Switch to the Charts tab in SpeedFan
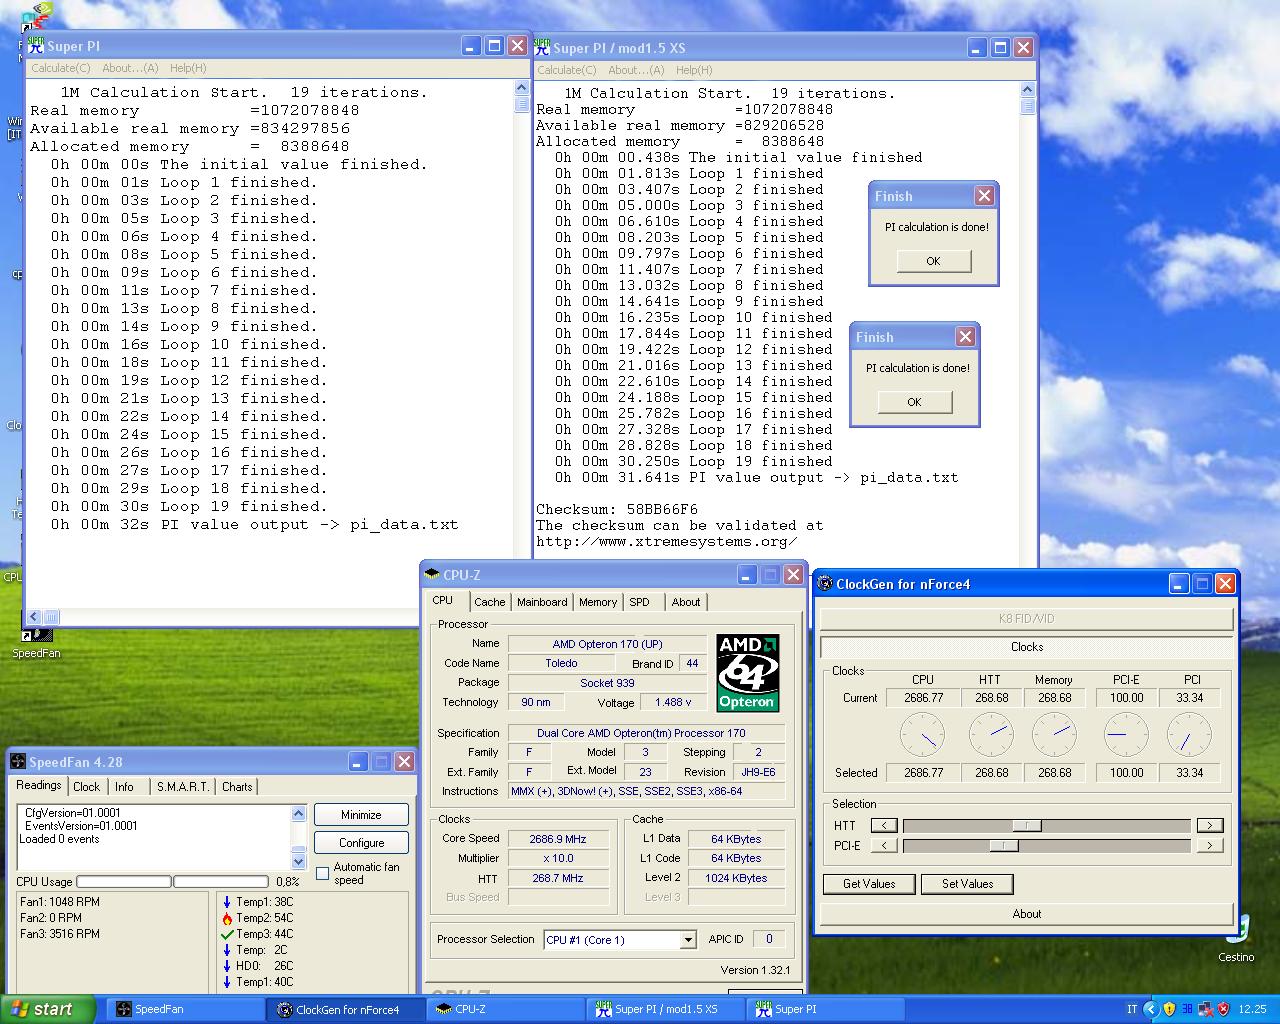This screenshot has height=1024, width=1280. (x=237, y=787)
